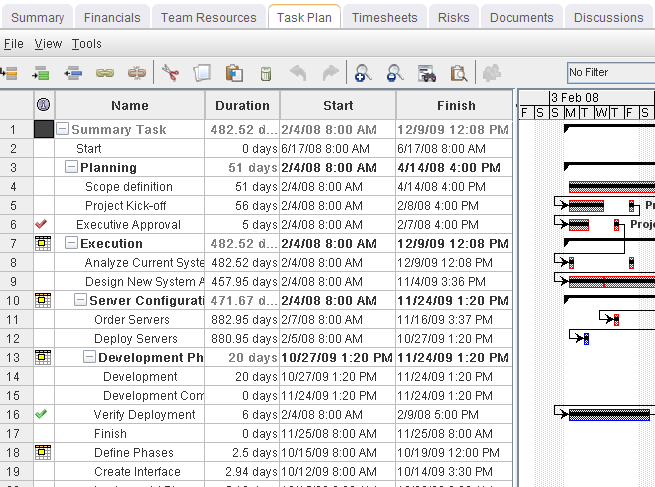Click the green check indicator on row 16
Image resolution: width=655 pixels, height=487 pixels.
coord(41,414)
